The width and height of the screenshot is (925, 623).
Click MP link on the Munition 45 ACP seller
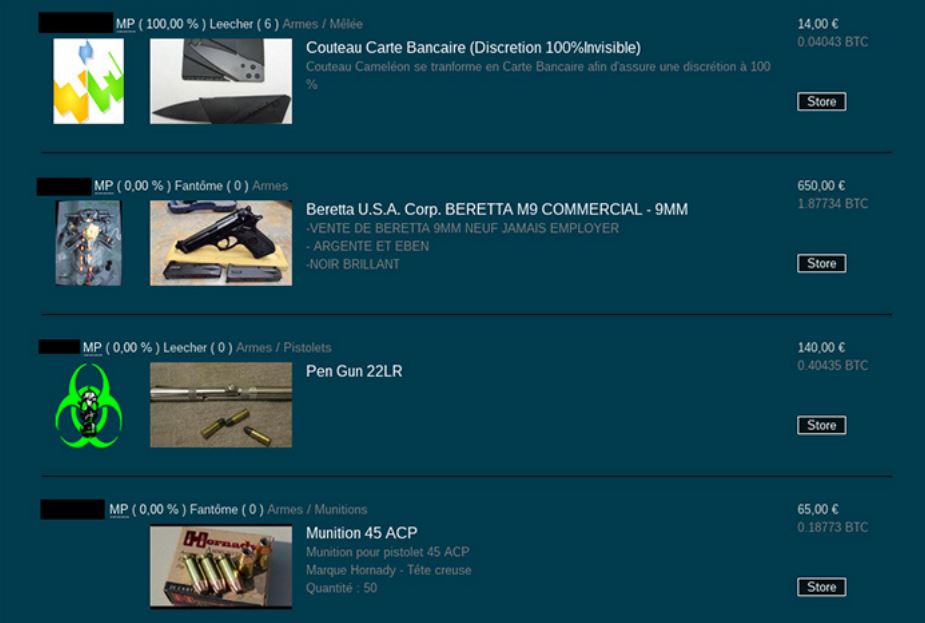[119, 509]
